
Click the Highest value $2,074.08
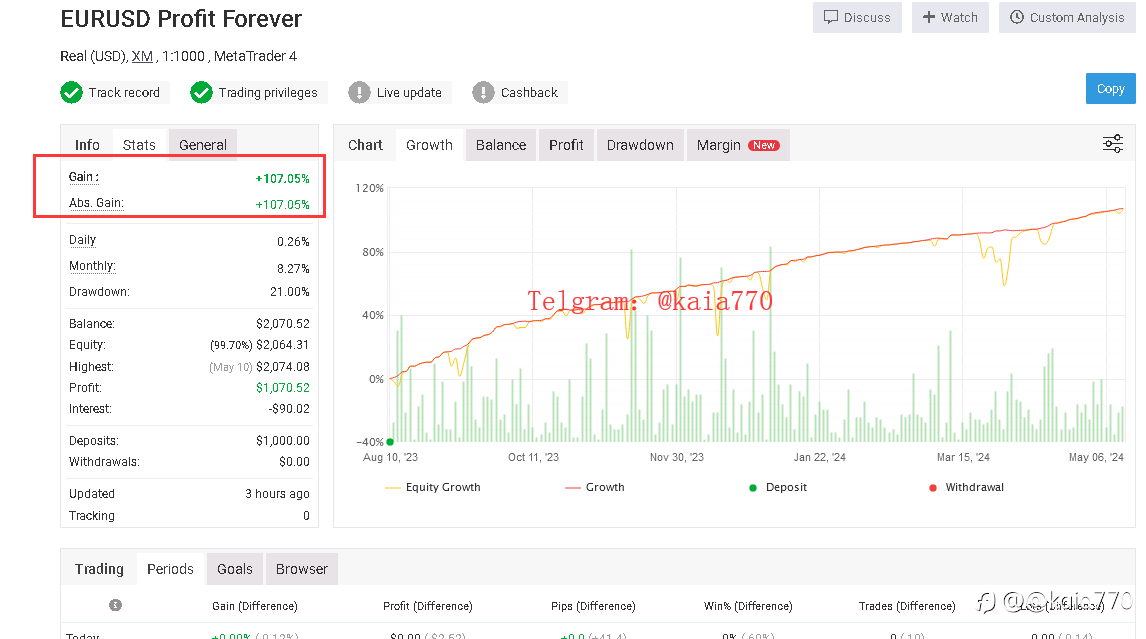pyautogui.click(x=282, y=367)
